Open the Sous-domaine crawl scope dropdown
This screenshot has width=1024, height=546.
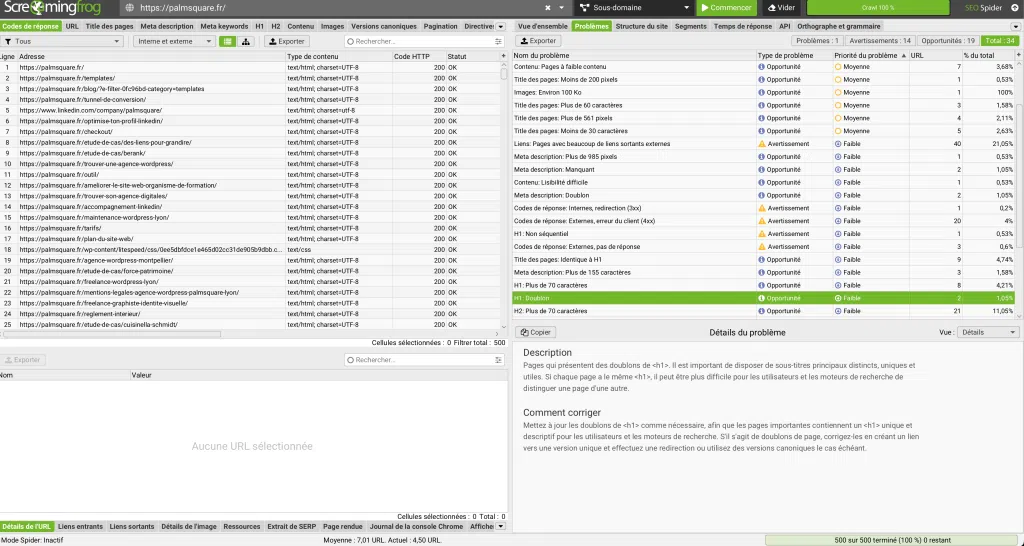633,8
